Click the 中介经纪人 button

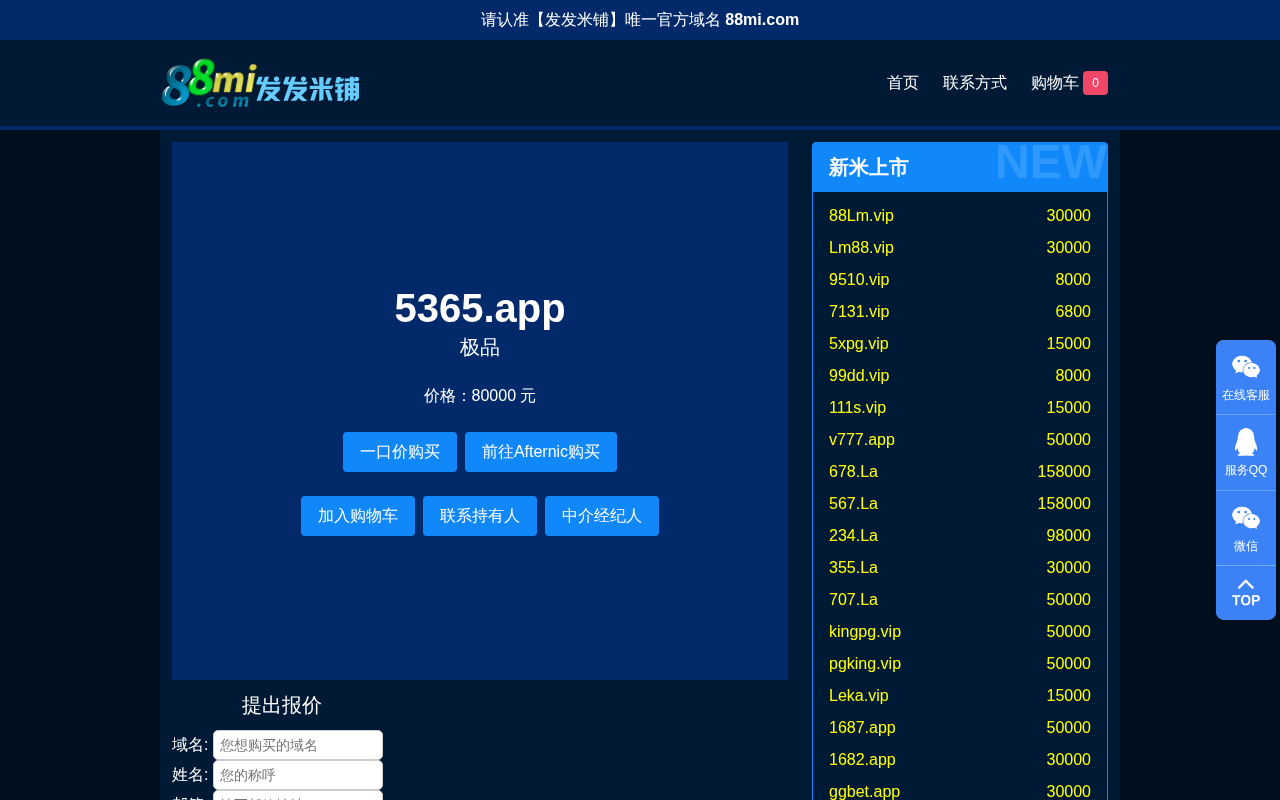tap(602, 516)
